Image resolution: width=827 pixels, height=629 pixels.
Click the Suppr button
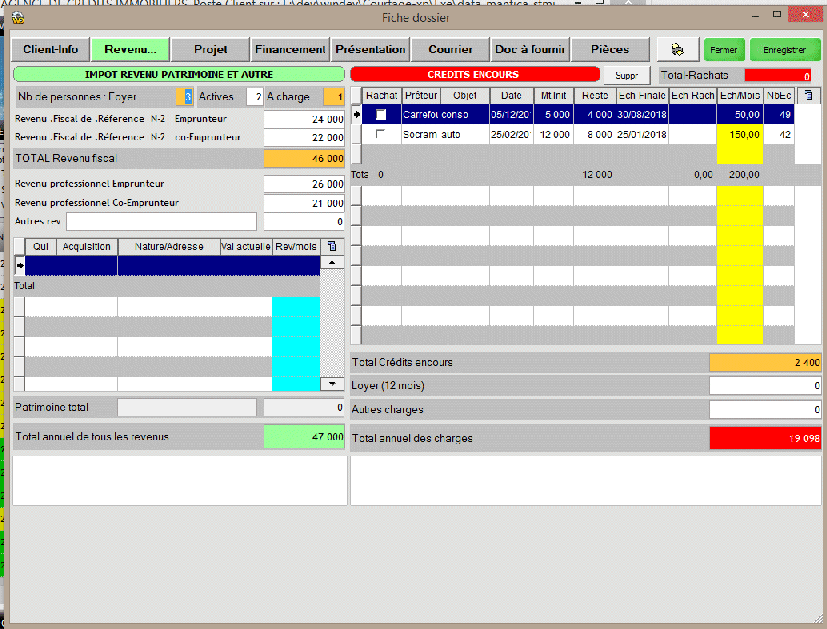[x=626, y=75]
